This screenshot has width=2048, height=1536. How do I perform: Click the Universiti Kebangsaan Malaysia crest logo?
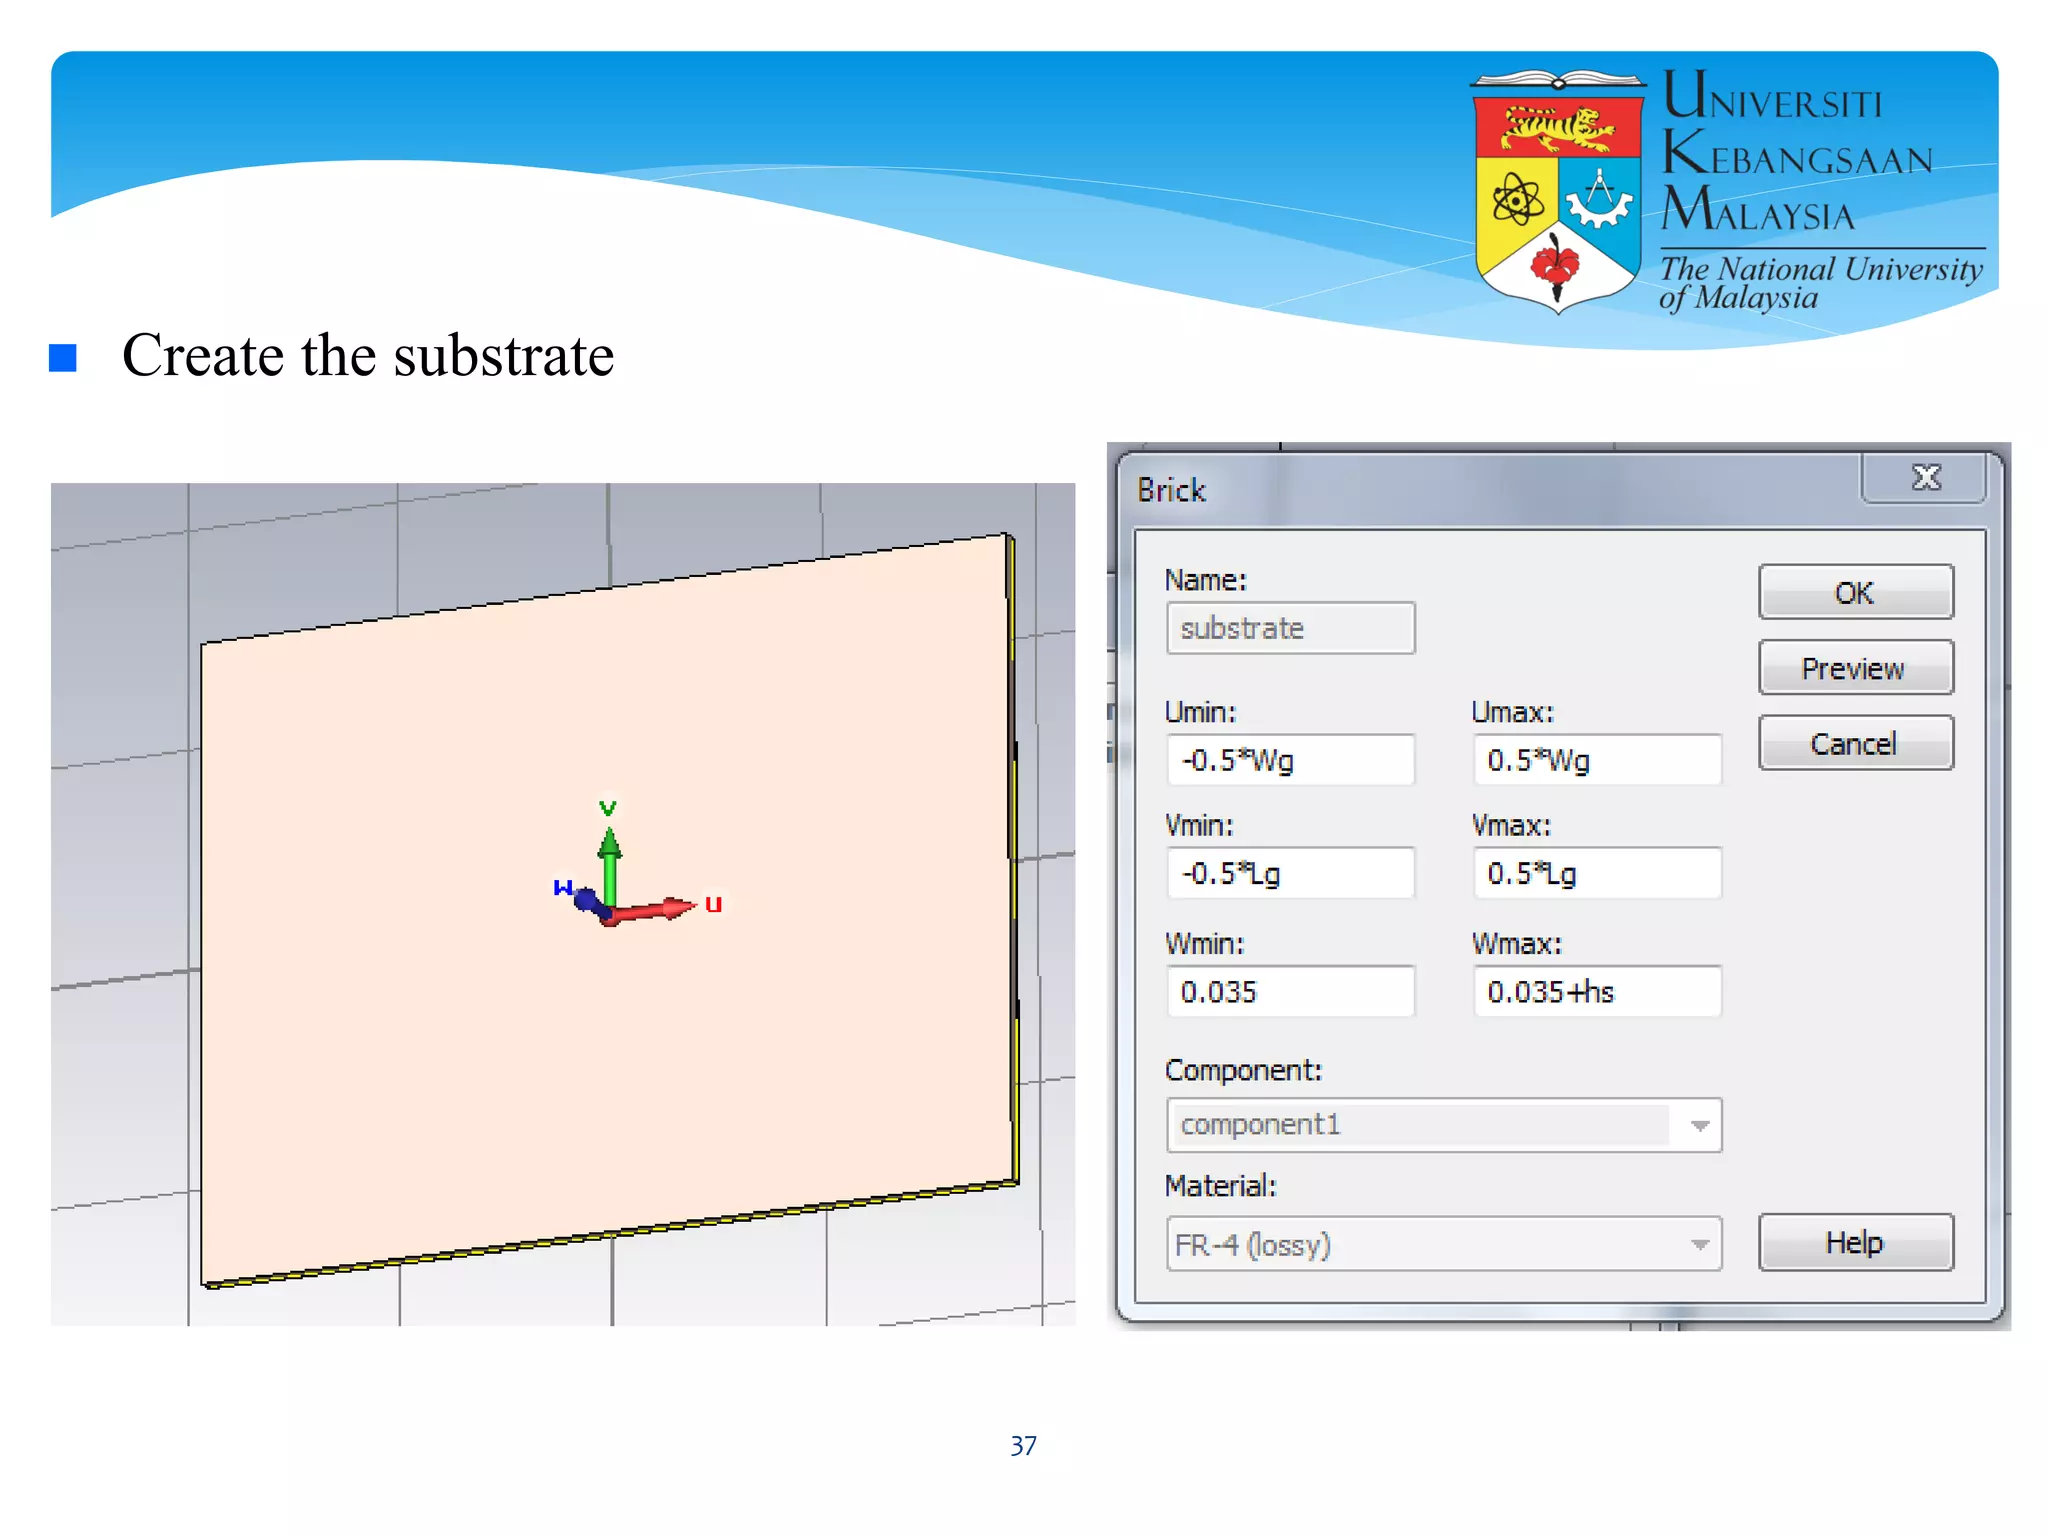click(1558, 190)
